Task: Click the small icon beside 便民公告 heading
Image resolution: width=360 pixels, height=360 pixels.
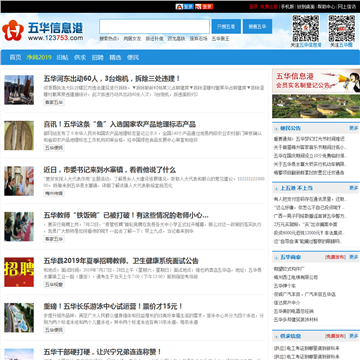Action: click(x=276, y=129)
